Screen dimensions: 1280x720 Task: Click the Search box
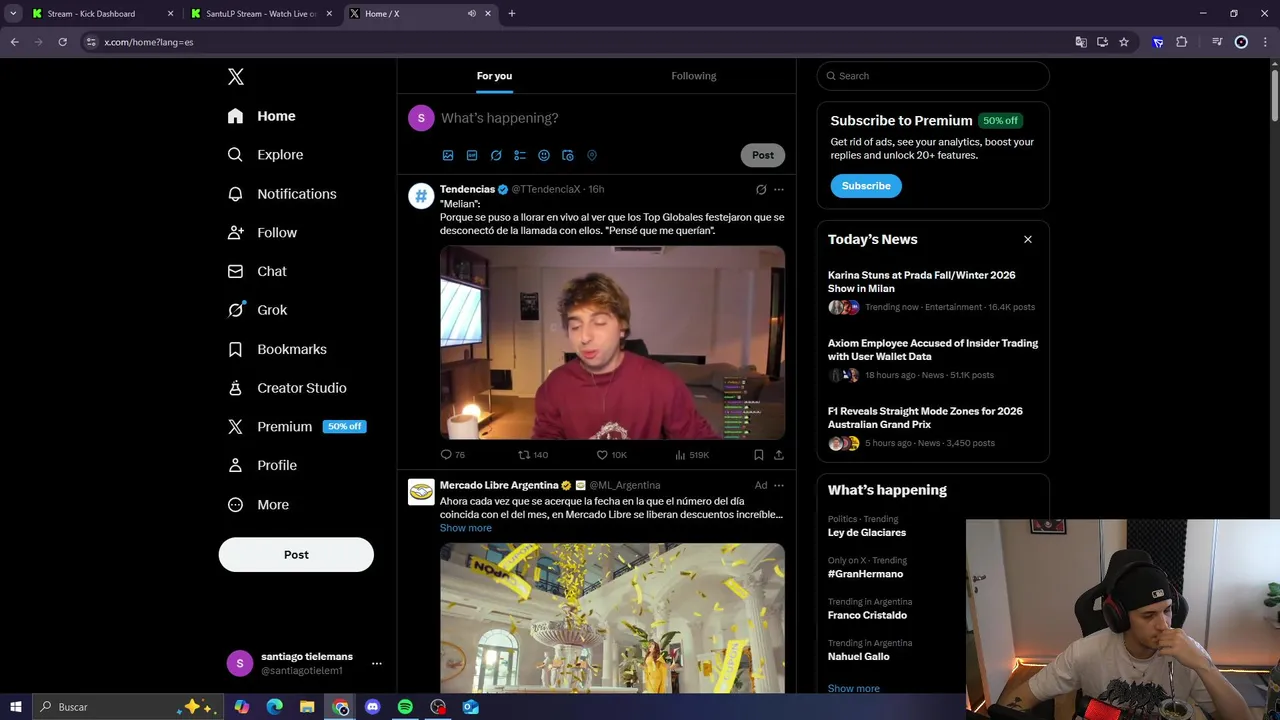[x=933, y=76]
